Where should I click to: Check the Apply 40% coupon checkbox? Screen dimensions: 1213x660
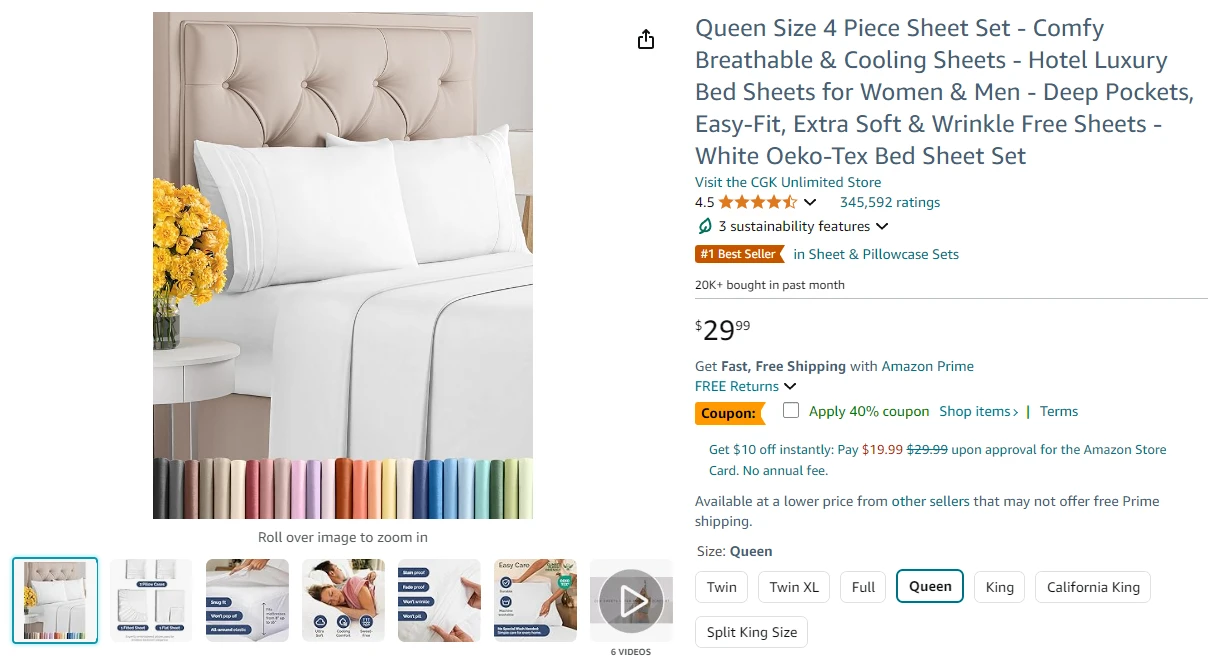(x=791, y=410)
